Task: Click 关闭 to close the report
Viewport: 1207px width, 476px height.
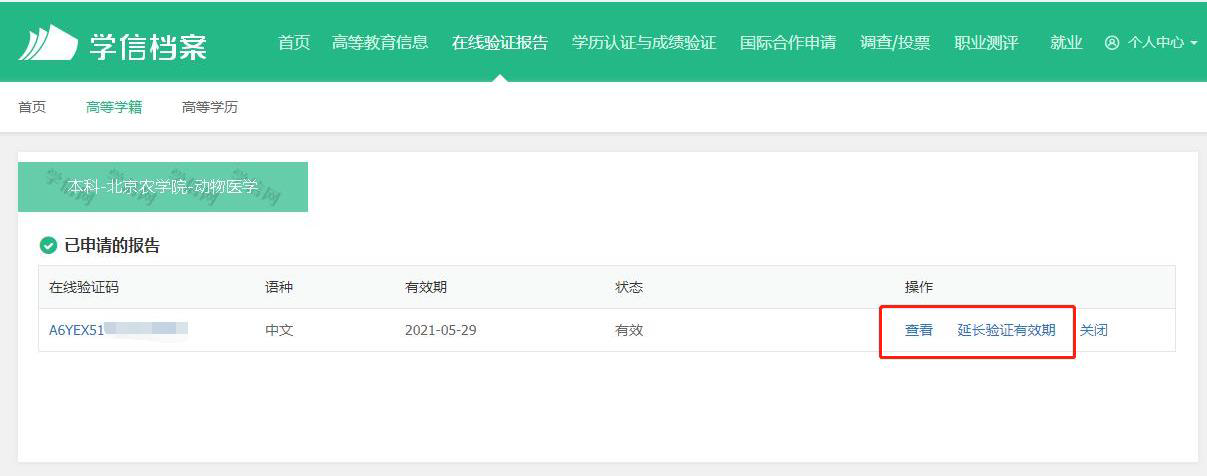Action: pos(1094,330)
